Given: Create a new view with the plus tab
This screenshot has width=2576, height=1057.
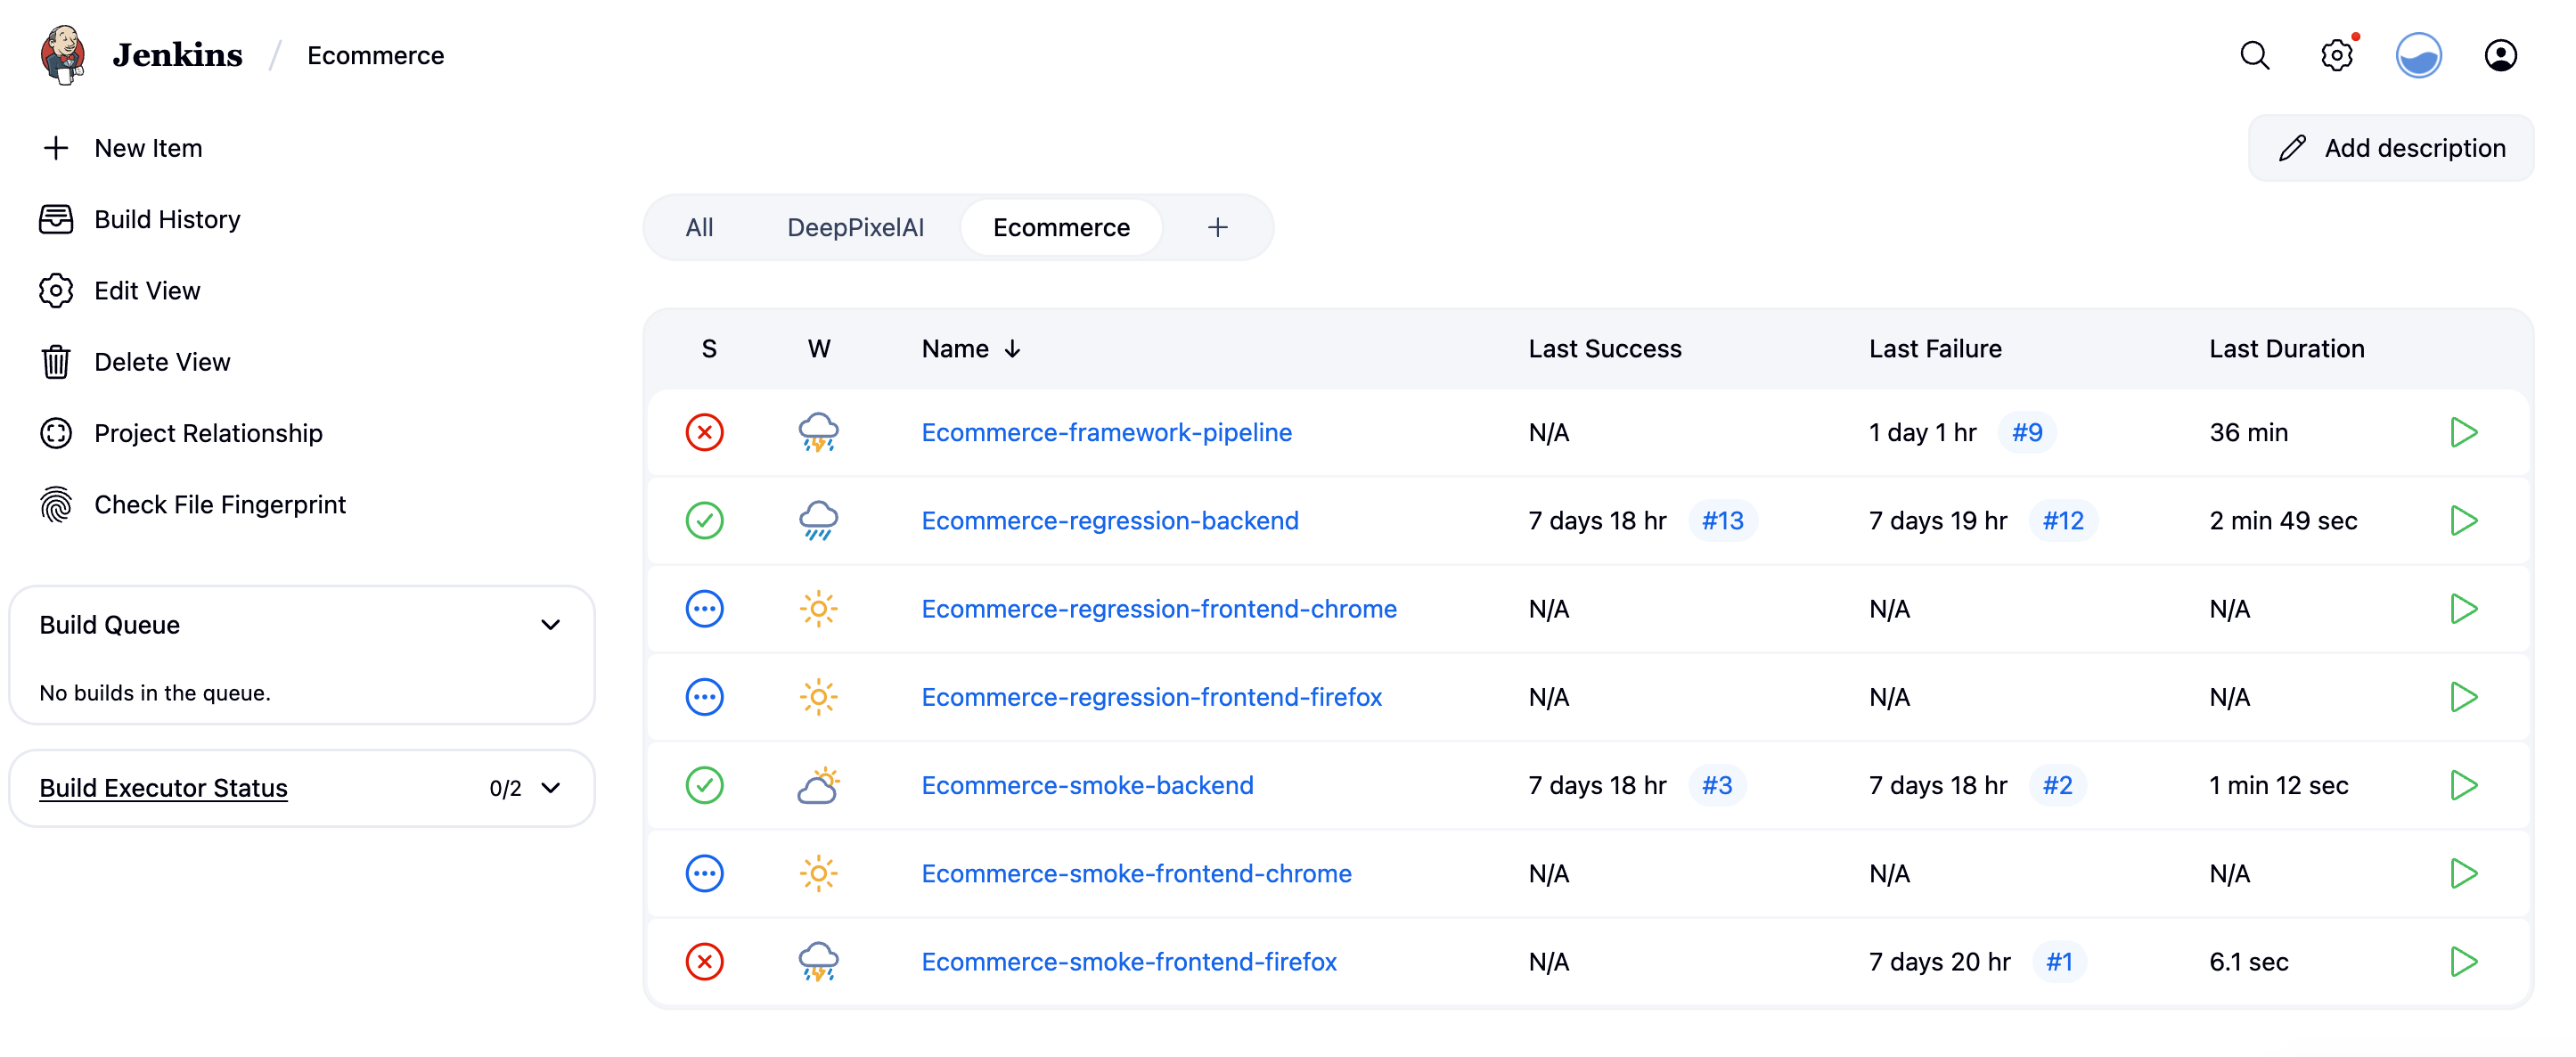Looking at the screenshot, I should [1218, 227].
